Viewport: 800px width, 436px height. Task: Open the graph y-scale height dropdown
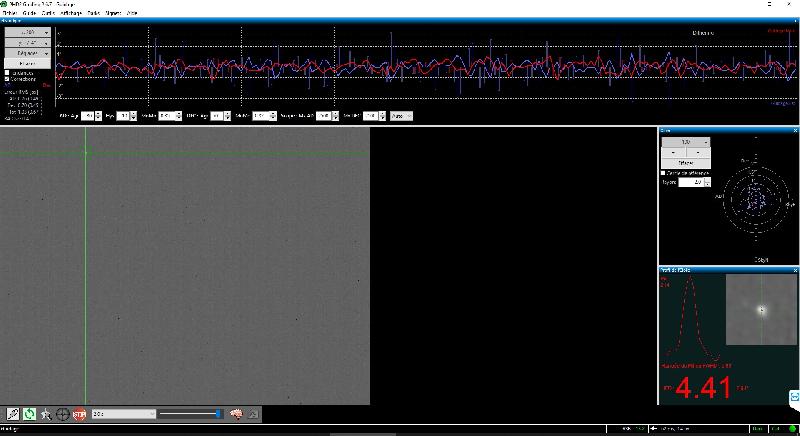click(x=28, y=43)
